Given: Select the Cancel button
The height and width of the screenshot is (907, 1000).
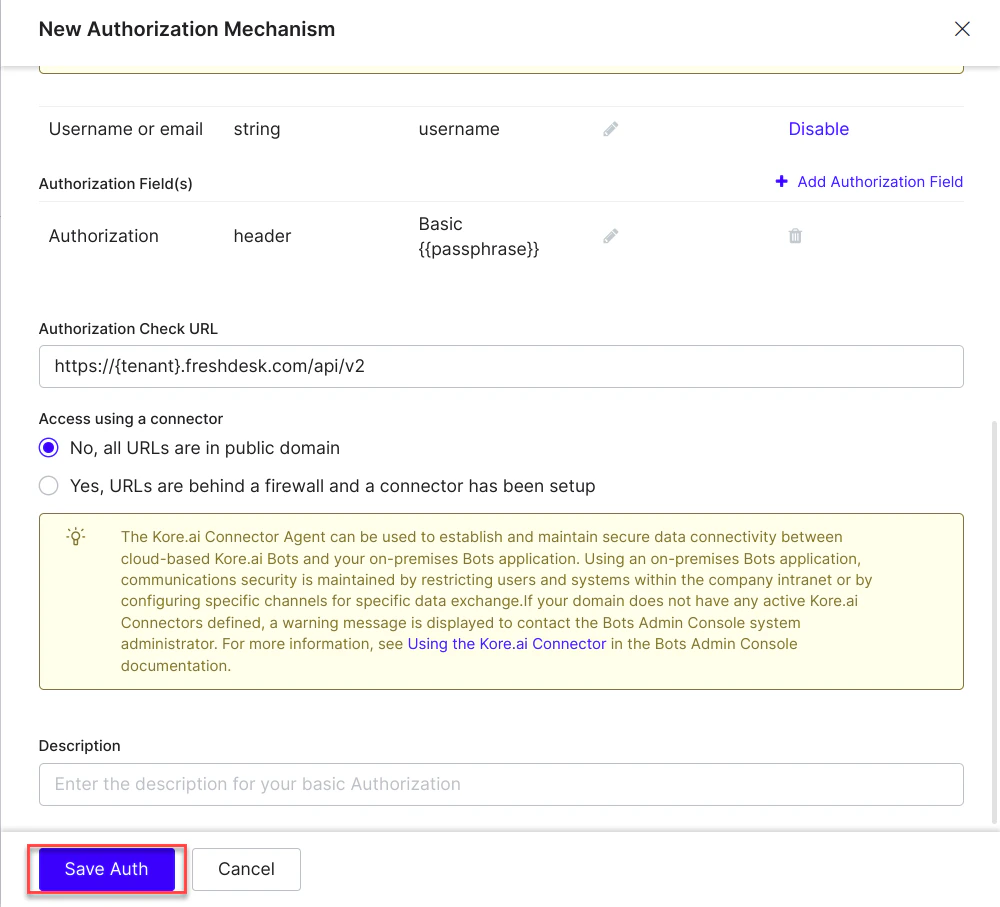Looking at the screenshot, I should coord(246,869).
